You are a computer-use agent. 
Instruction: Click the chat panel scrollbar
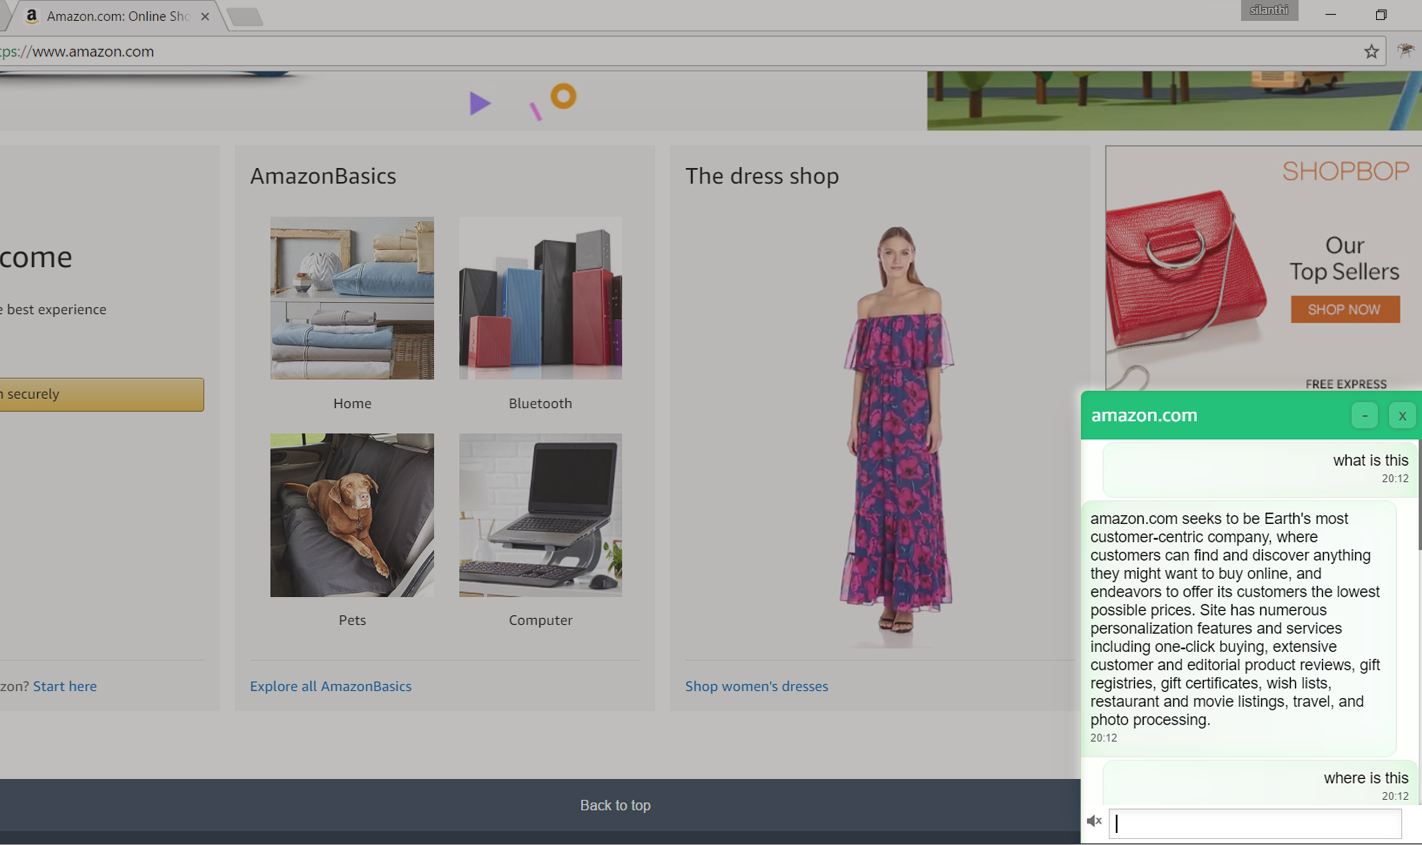click(1418, 495)
